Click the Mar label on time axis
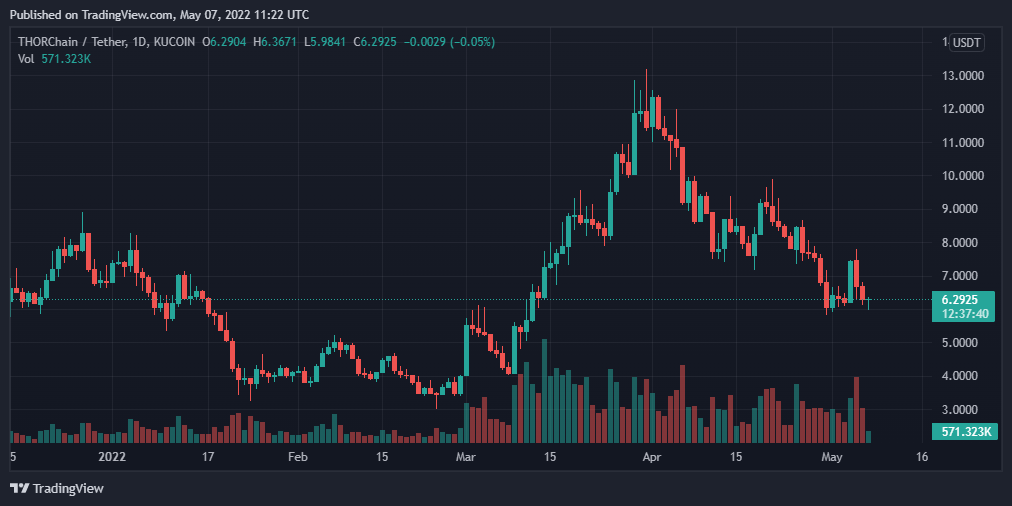The width and height of the screenshot is (1012, 506). coord(466,457)
